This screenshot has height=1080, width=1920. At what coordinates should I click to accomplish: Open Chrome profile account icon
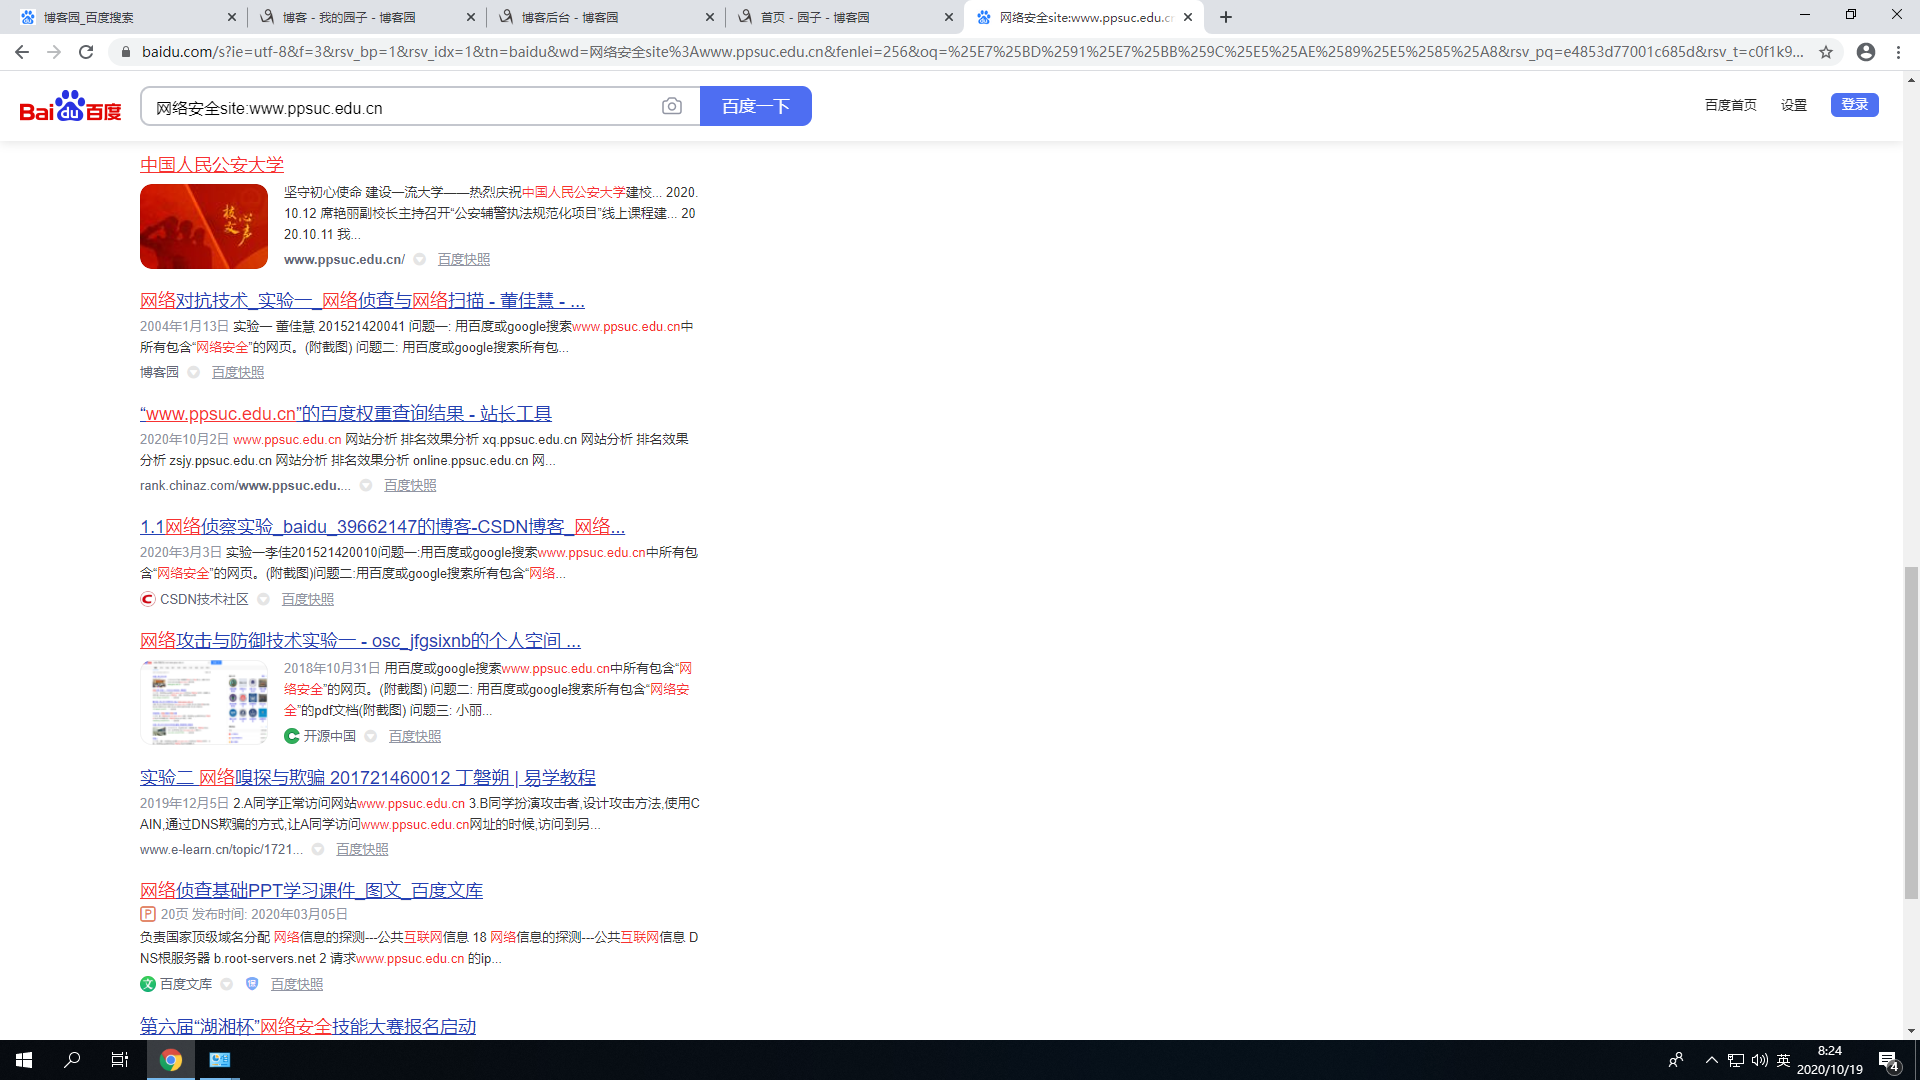point(1866,52)
